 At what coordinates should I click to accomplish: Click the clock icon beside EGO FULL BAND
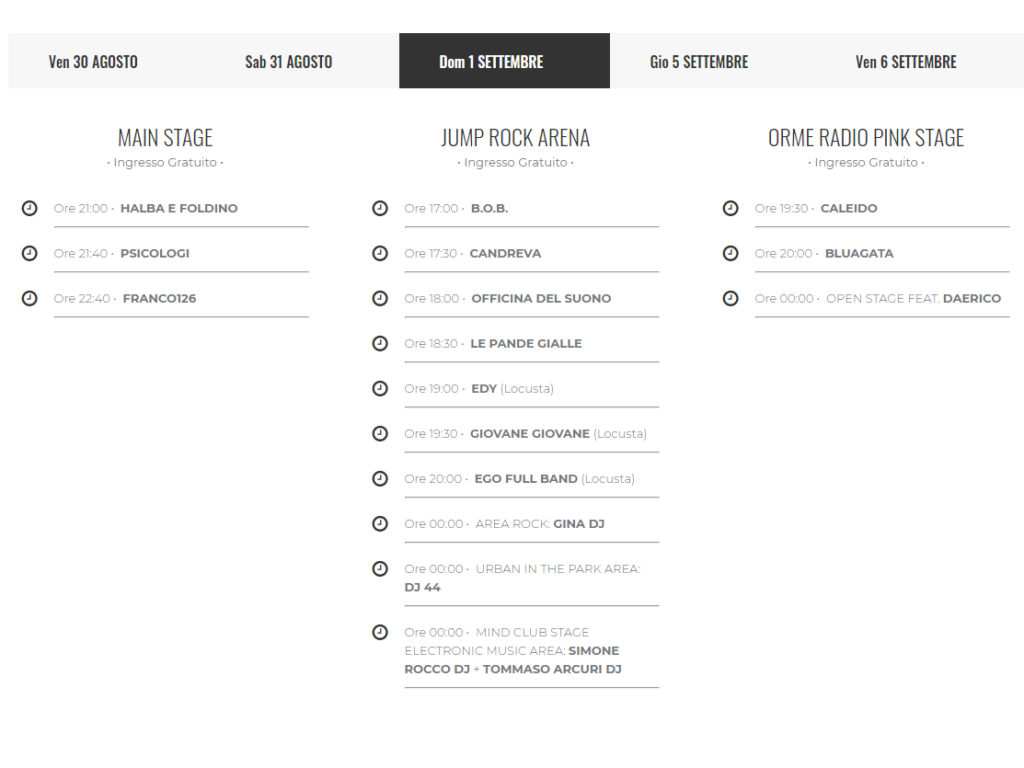379,478
